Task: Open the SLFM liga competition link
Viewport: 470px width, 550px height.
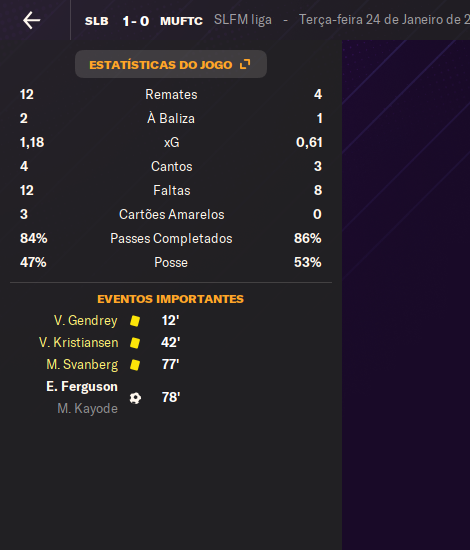Action: pos(243,20)
